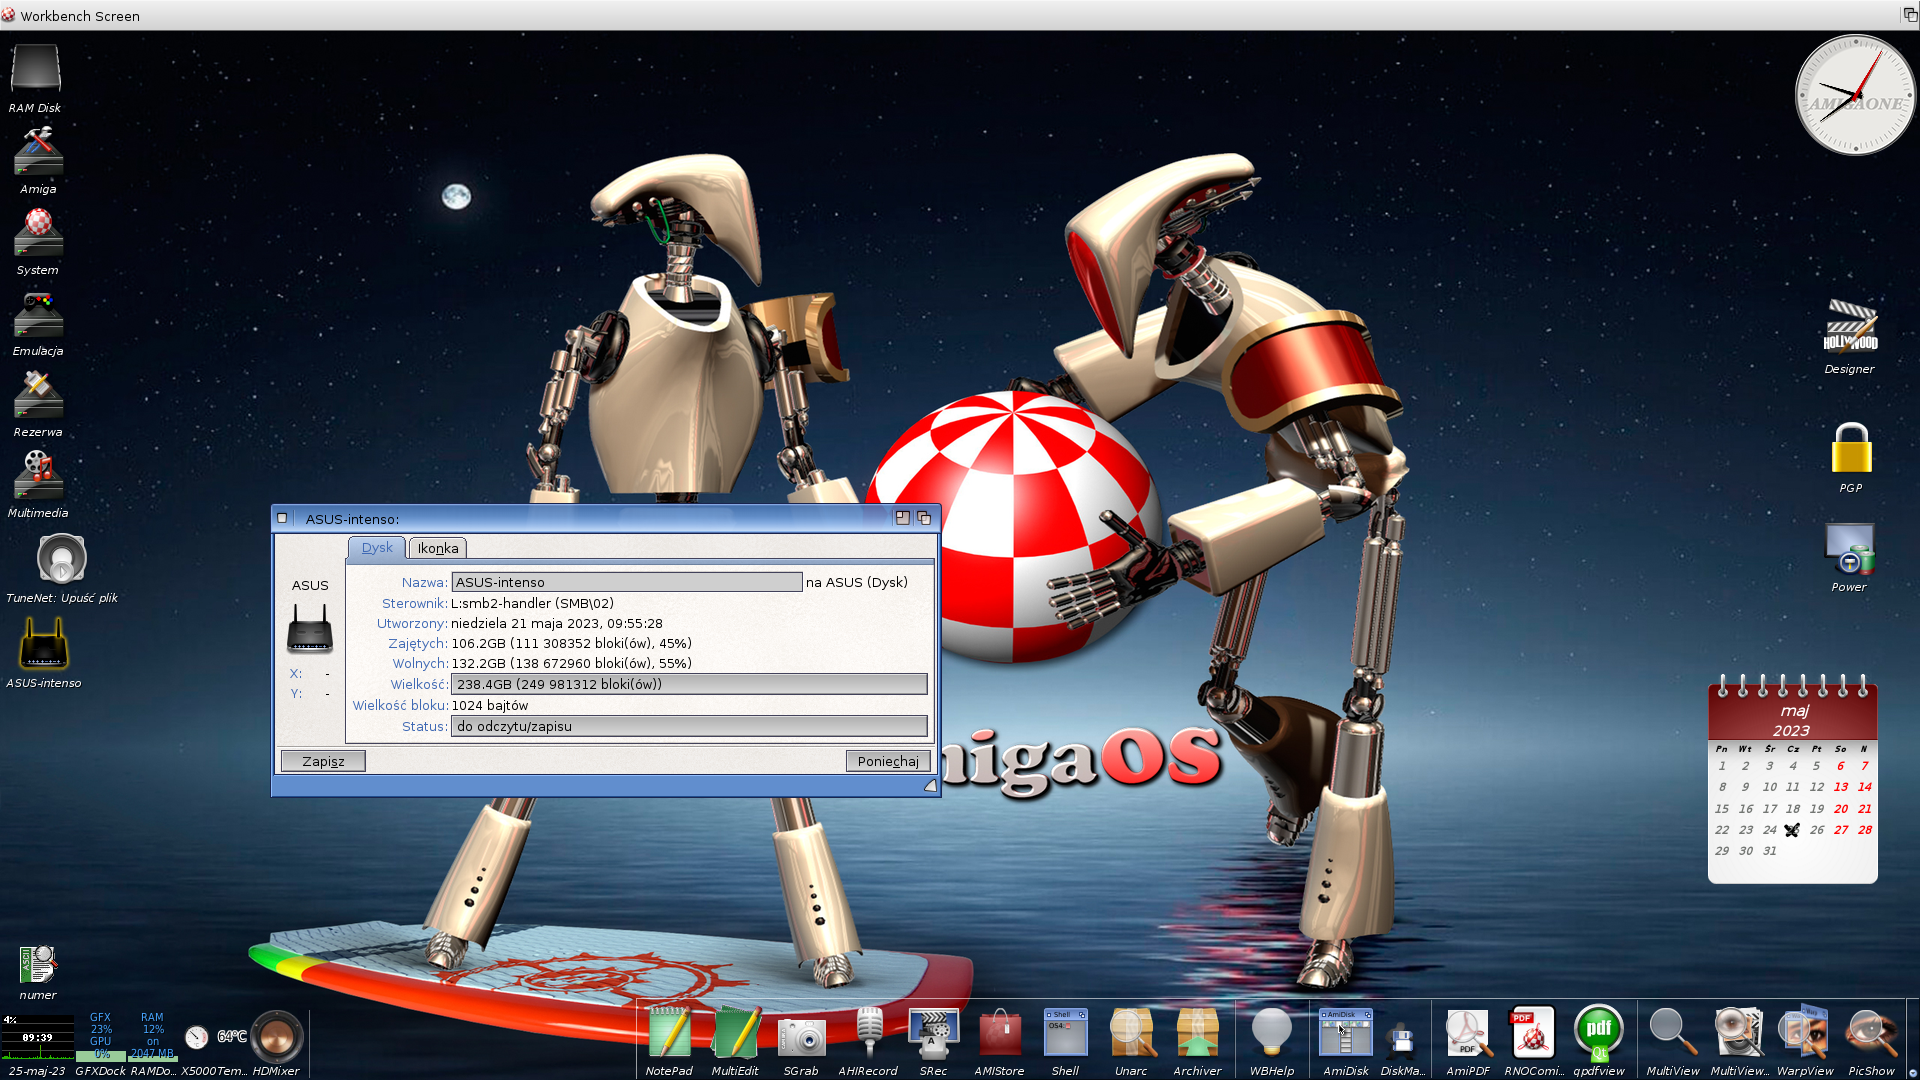Screen dimensions: 1920x1080
Task: Select day 13 in the calendar
Action: 1841,787
